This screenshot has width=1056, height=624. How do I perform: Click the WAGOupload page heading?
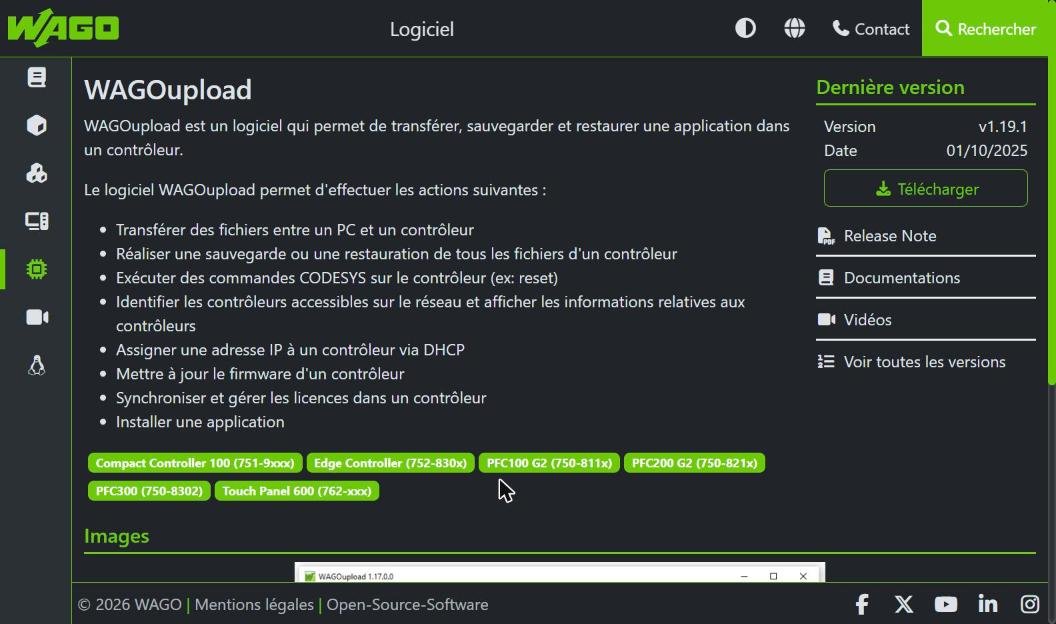(x=168, y=90)
